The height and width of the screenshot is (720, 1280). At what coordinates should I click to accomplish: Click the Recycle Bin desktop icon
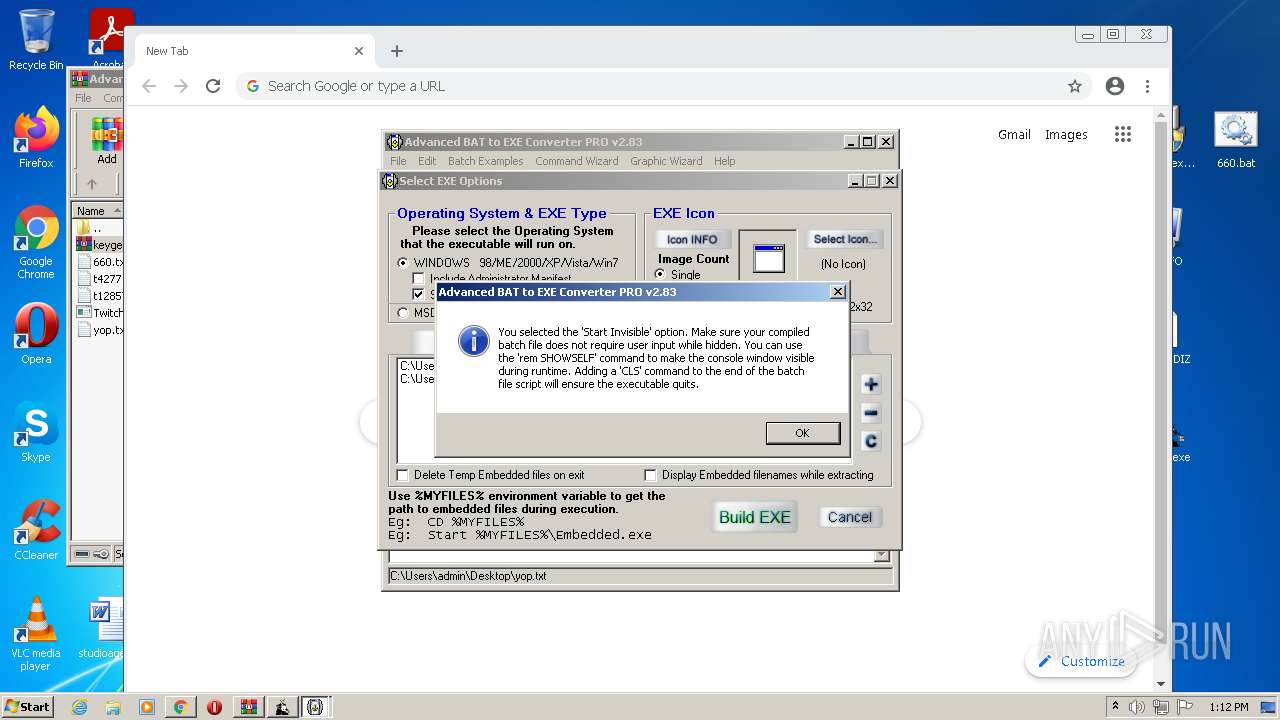36,40
